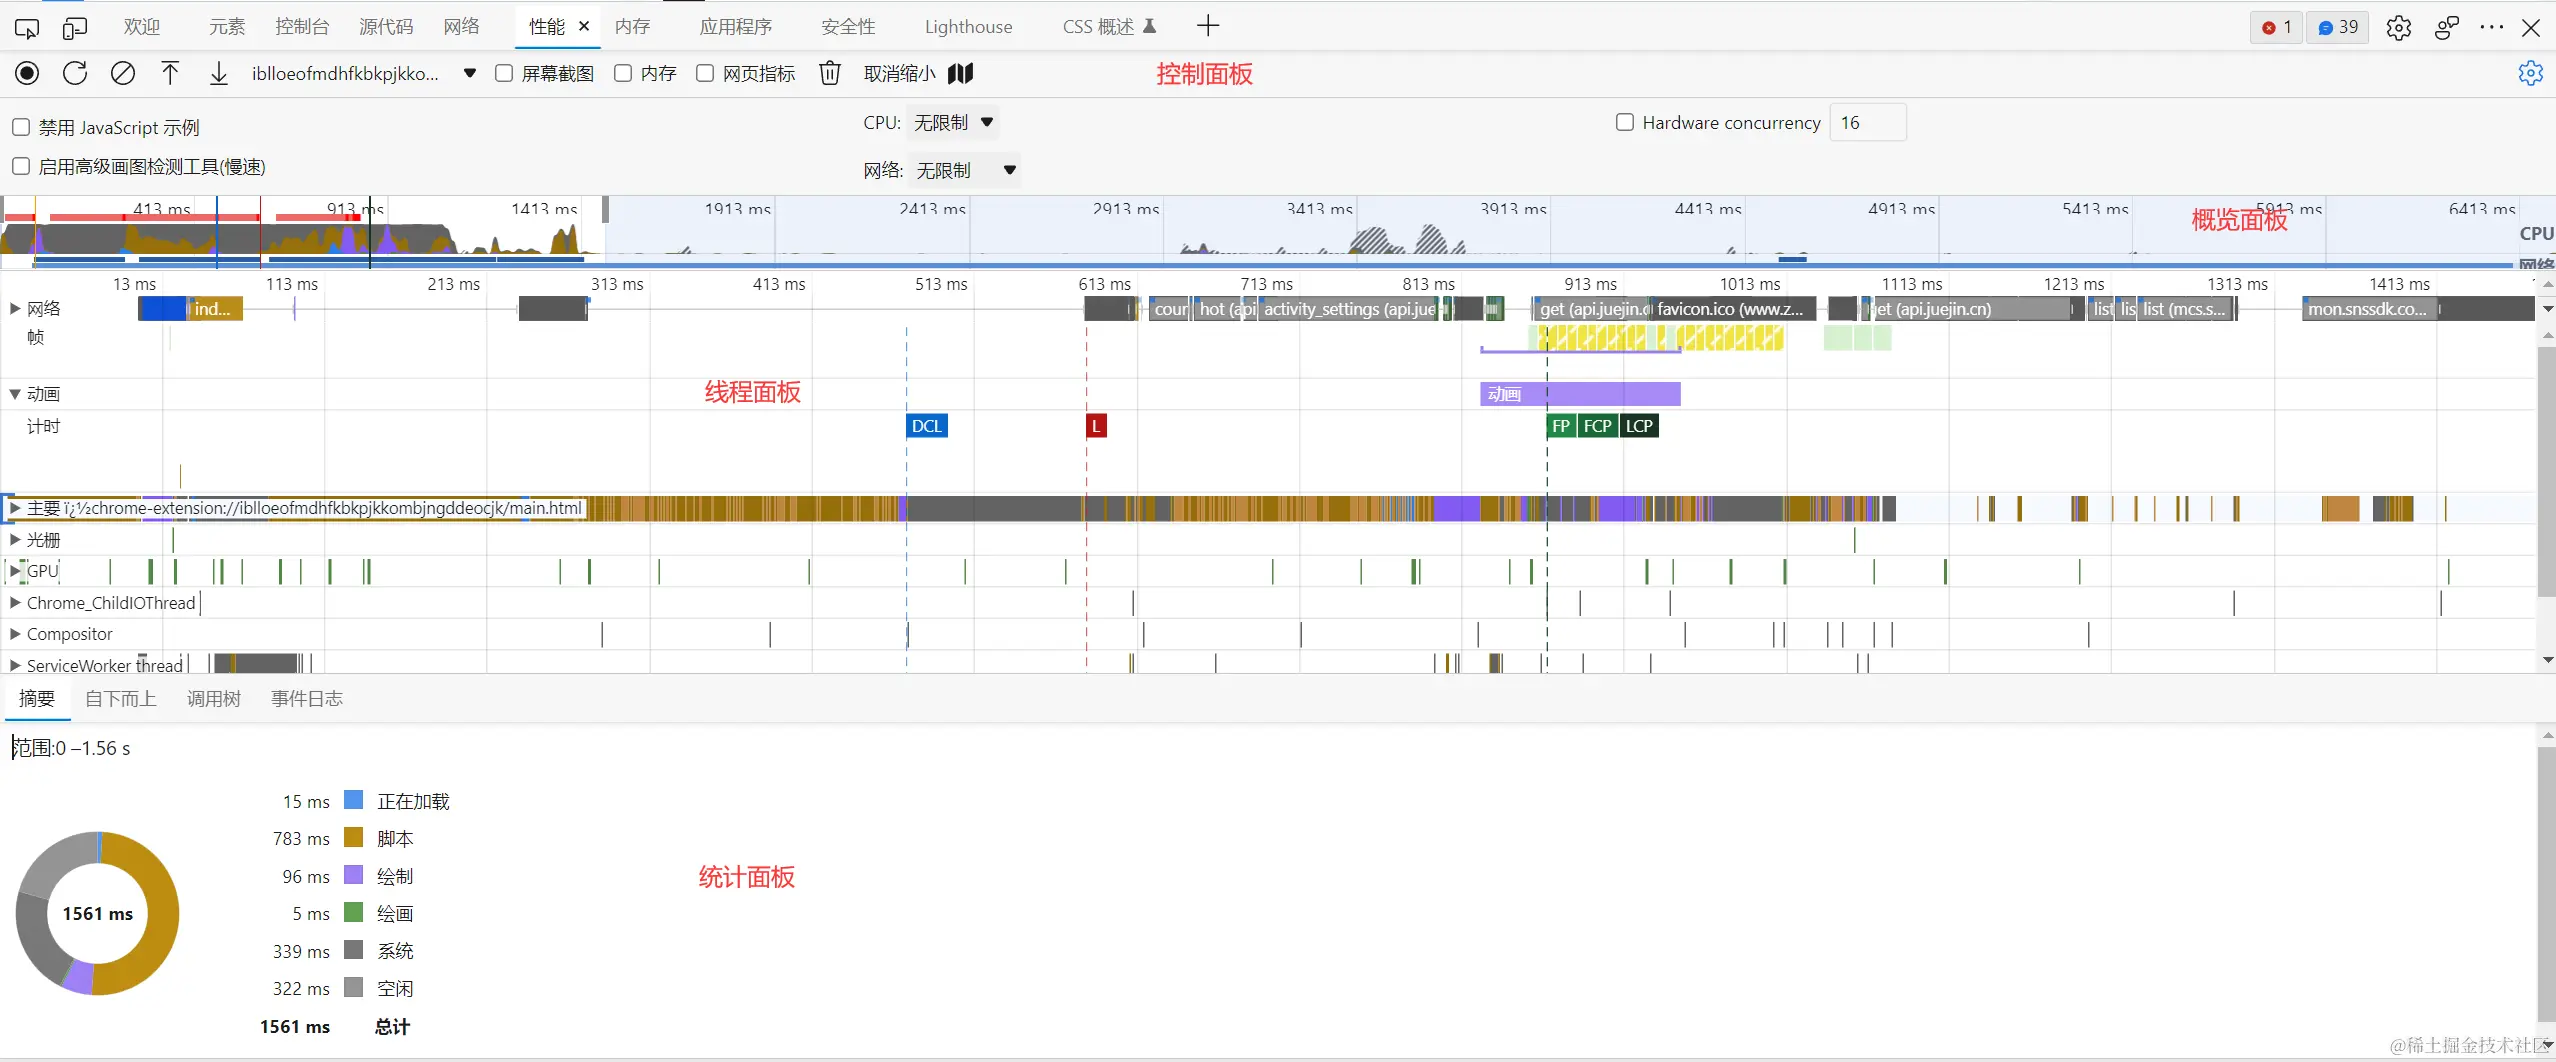This screenshot has height=1062, width=2556.
Task: Switch to the 欢迎 tab
Action: point(142,27)
